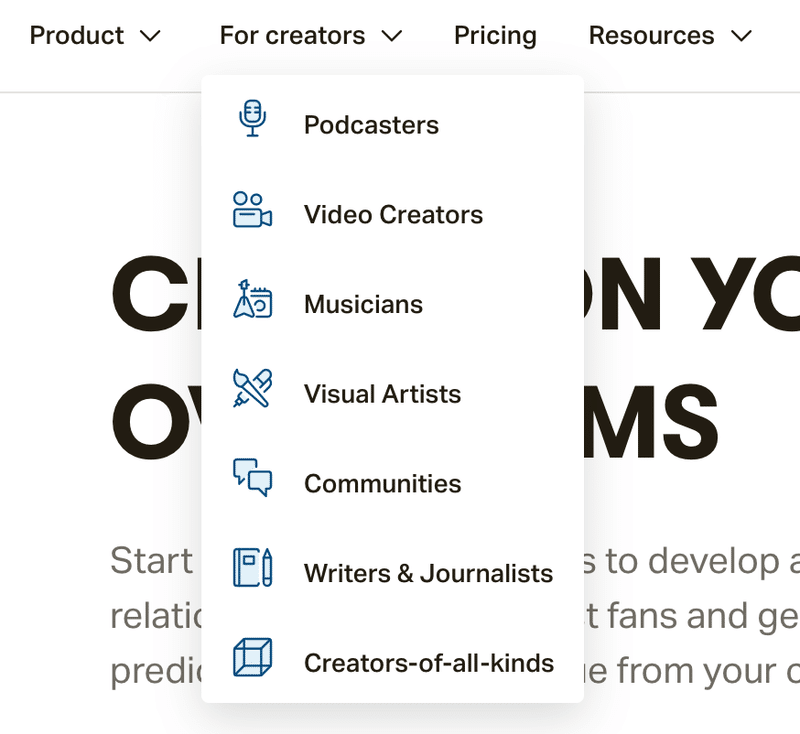Expand the Resources chevron arrow
The height and width of the screenshot is (734, 800).
tap(741, 36)
